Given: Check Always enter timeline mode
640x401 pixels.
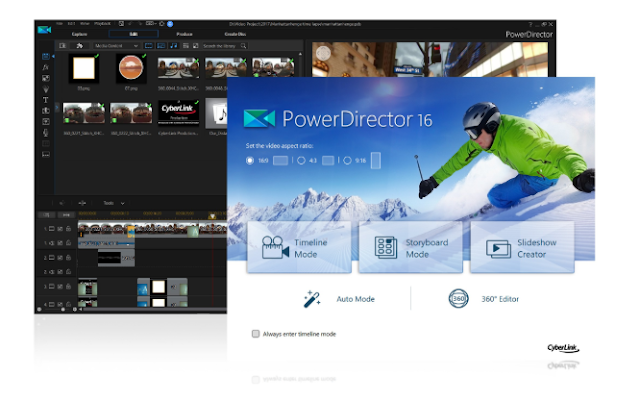Looking at the screenshot, I should click(256, 334).
